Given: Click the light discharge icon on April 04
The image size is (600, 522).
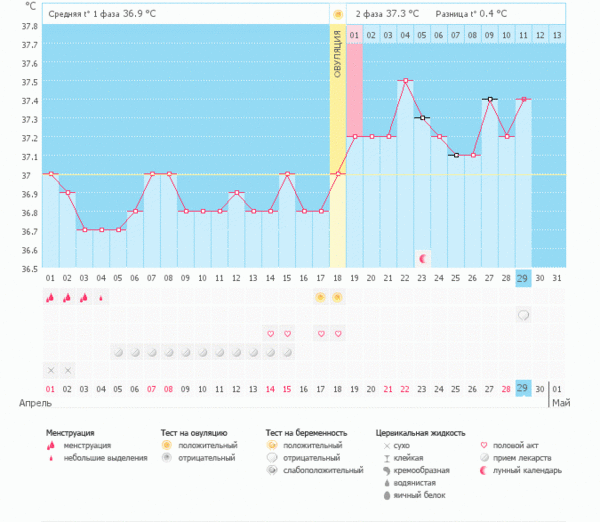Looking at the screenshot, I should pos(101,297).
